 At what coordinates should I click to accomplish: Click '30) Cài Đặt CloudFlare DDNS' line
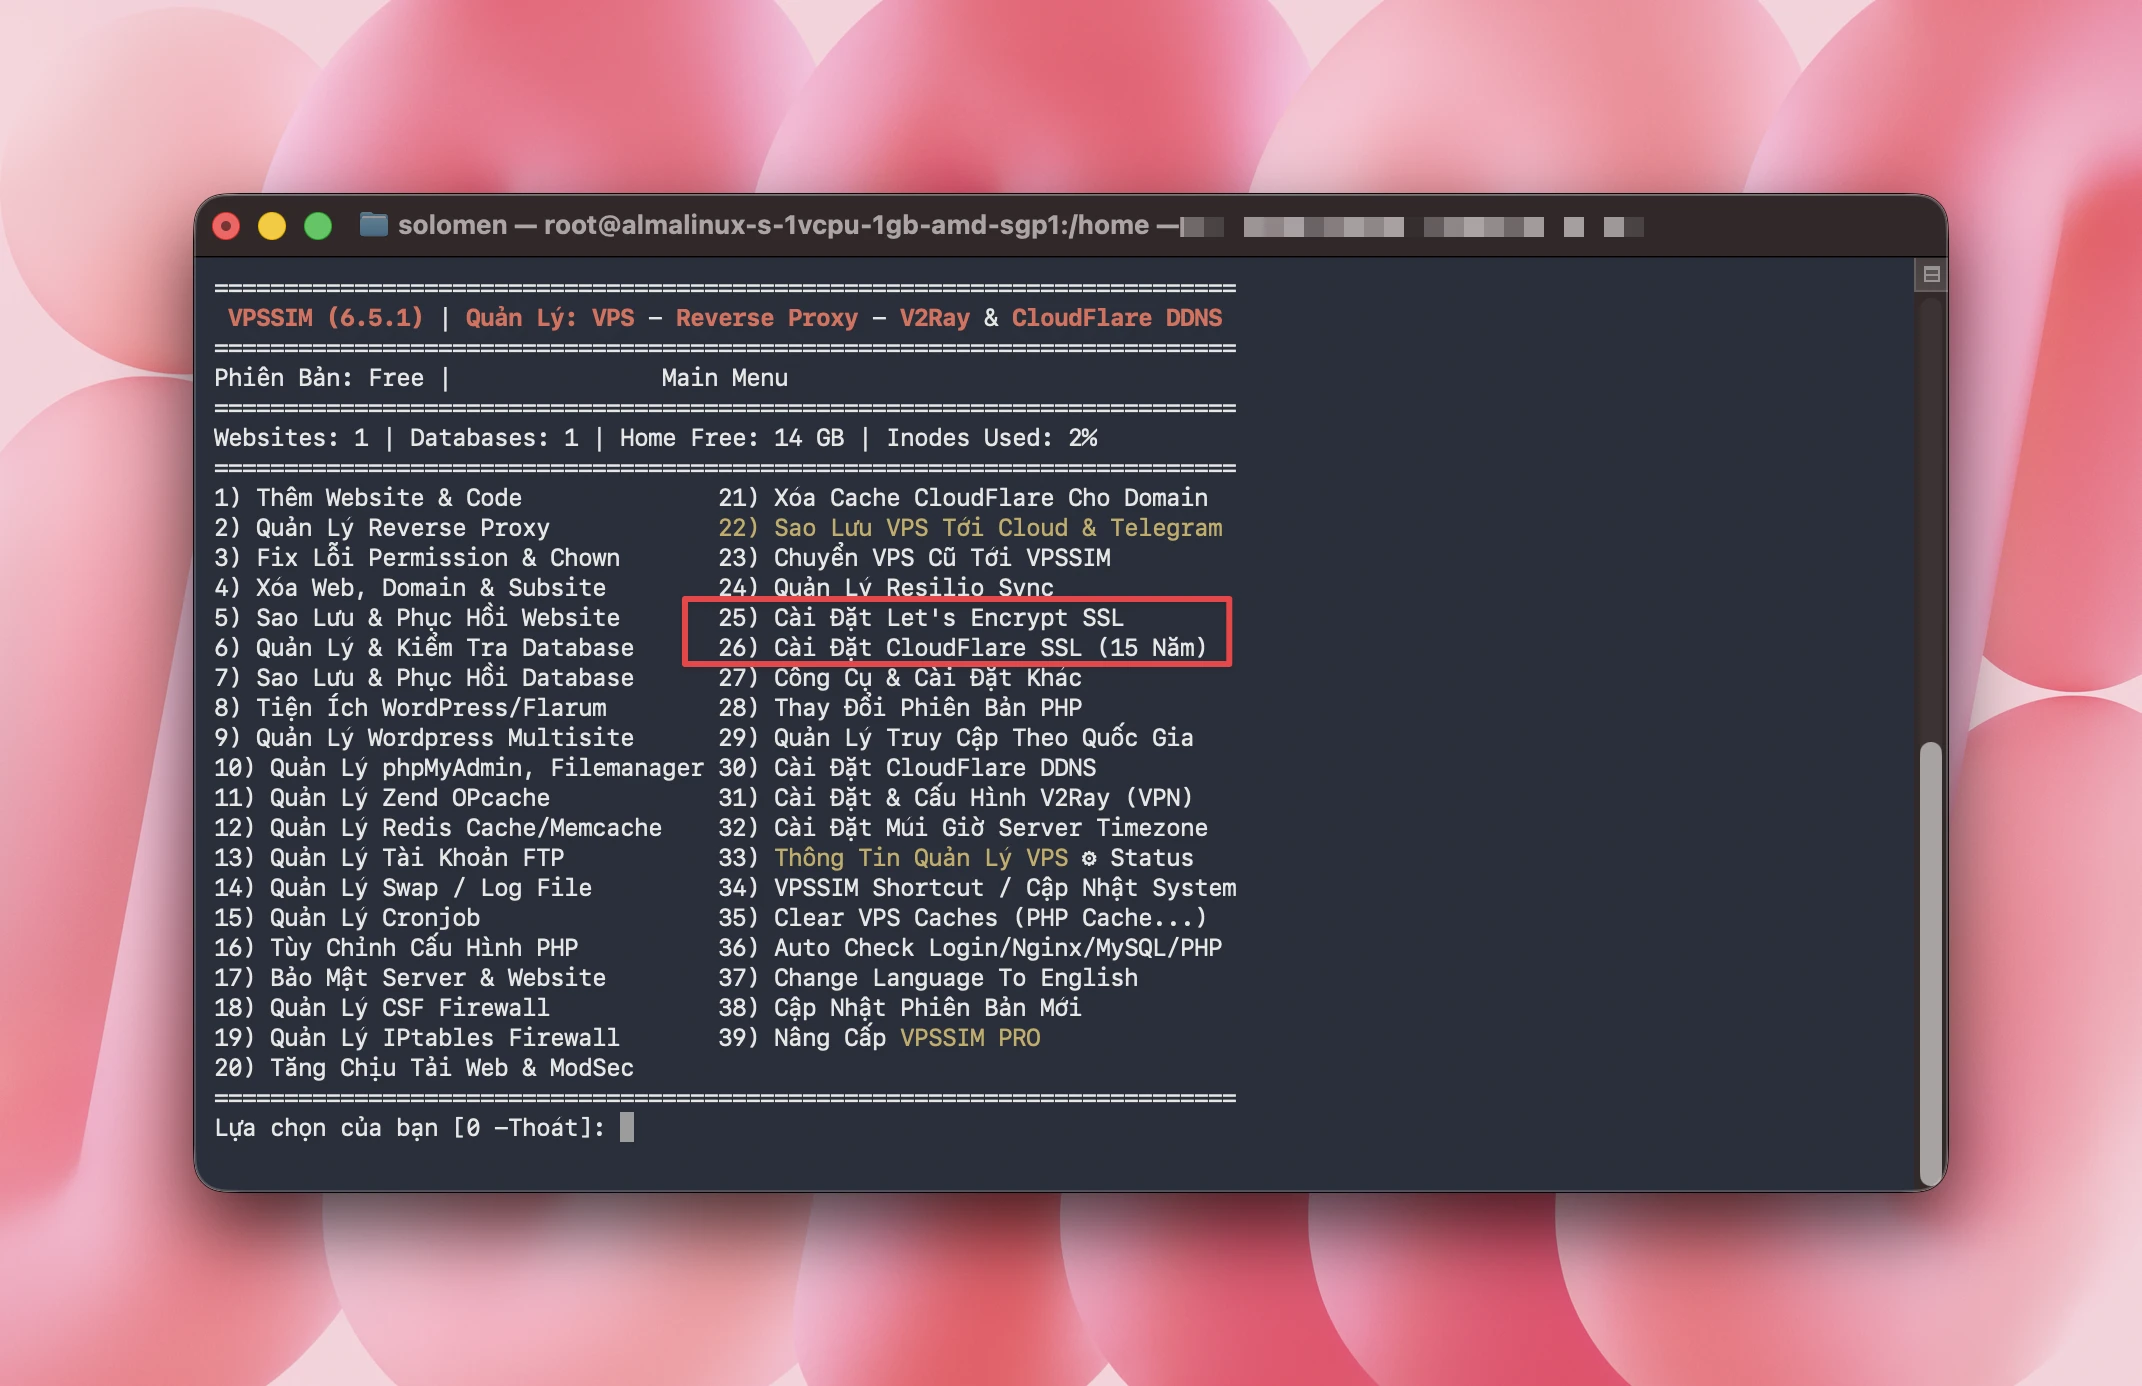tap(907, 768)
